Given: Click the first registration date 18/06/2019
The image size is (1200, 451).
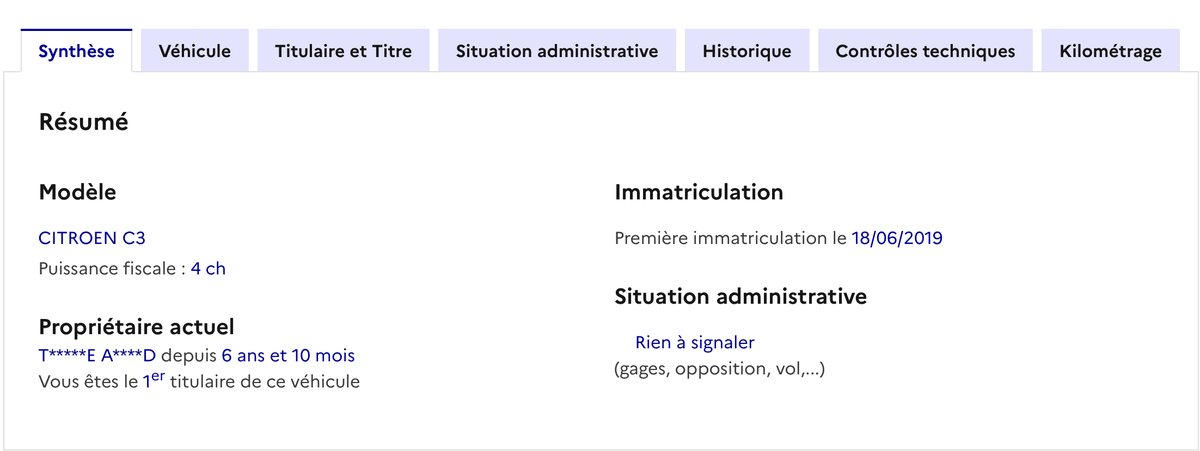Looking at the screenshot, I should 897,238.
